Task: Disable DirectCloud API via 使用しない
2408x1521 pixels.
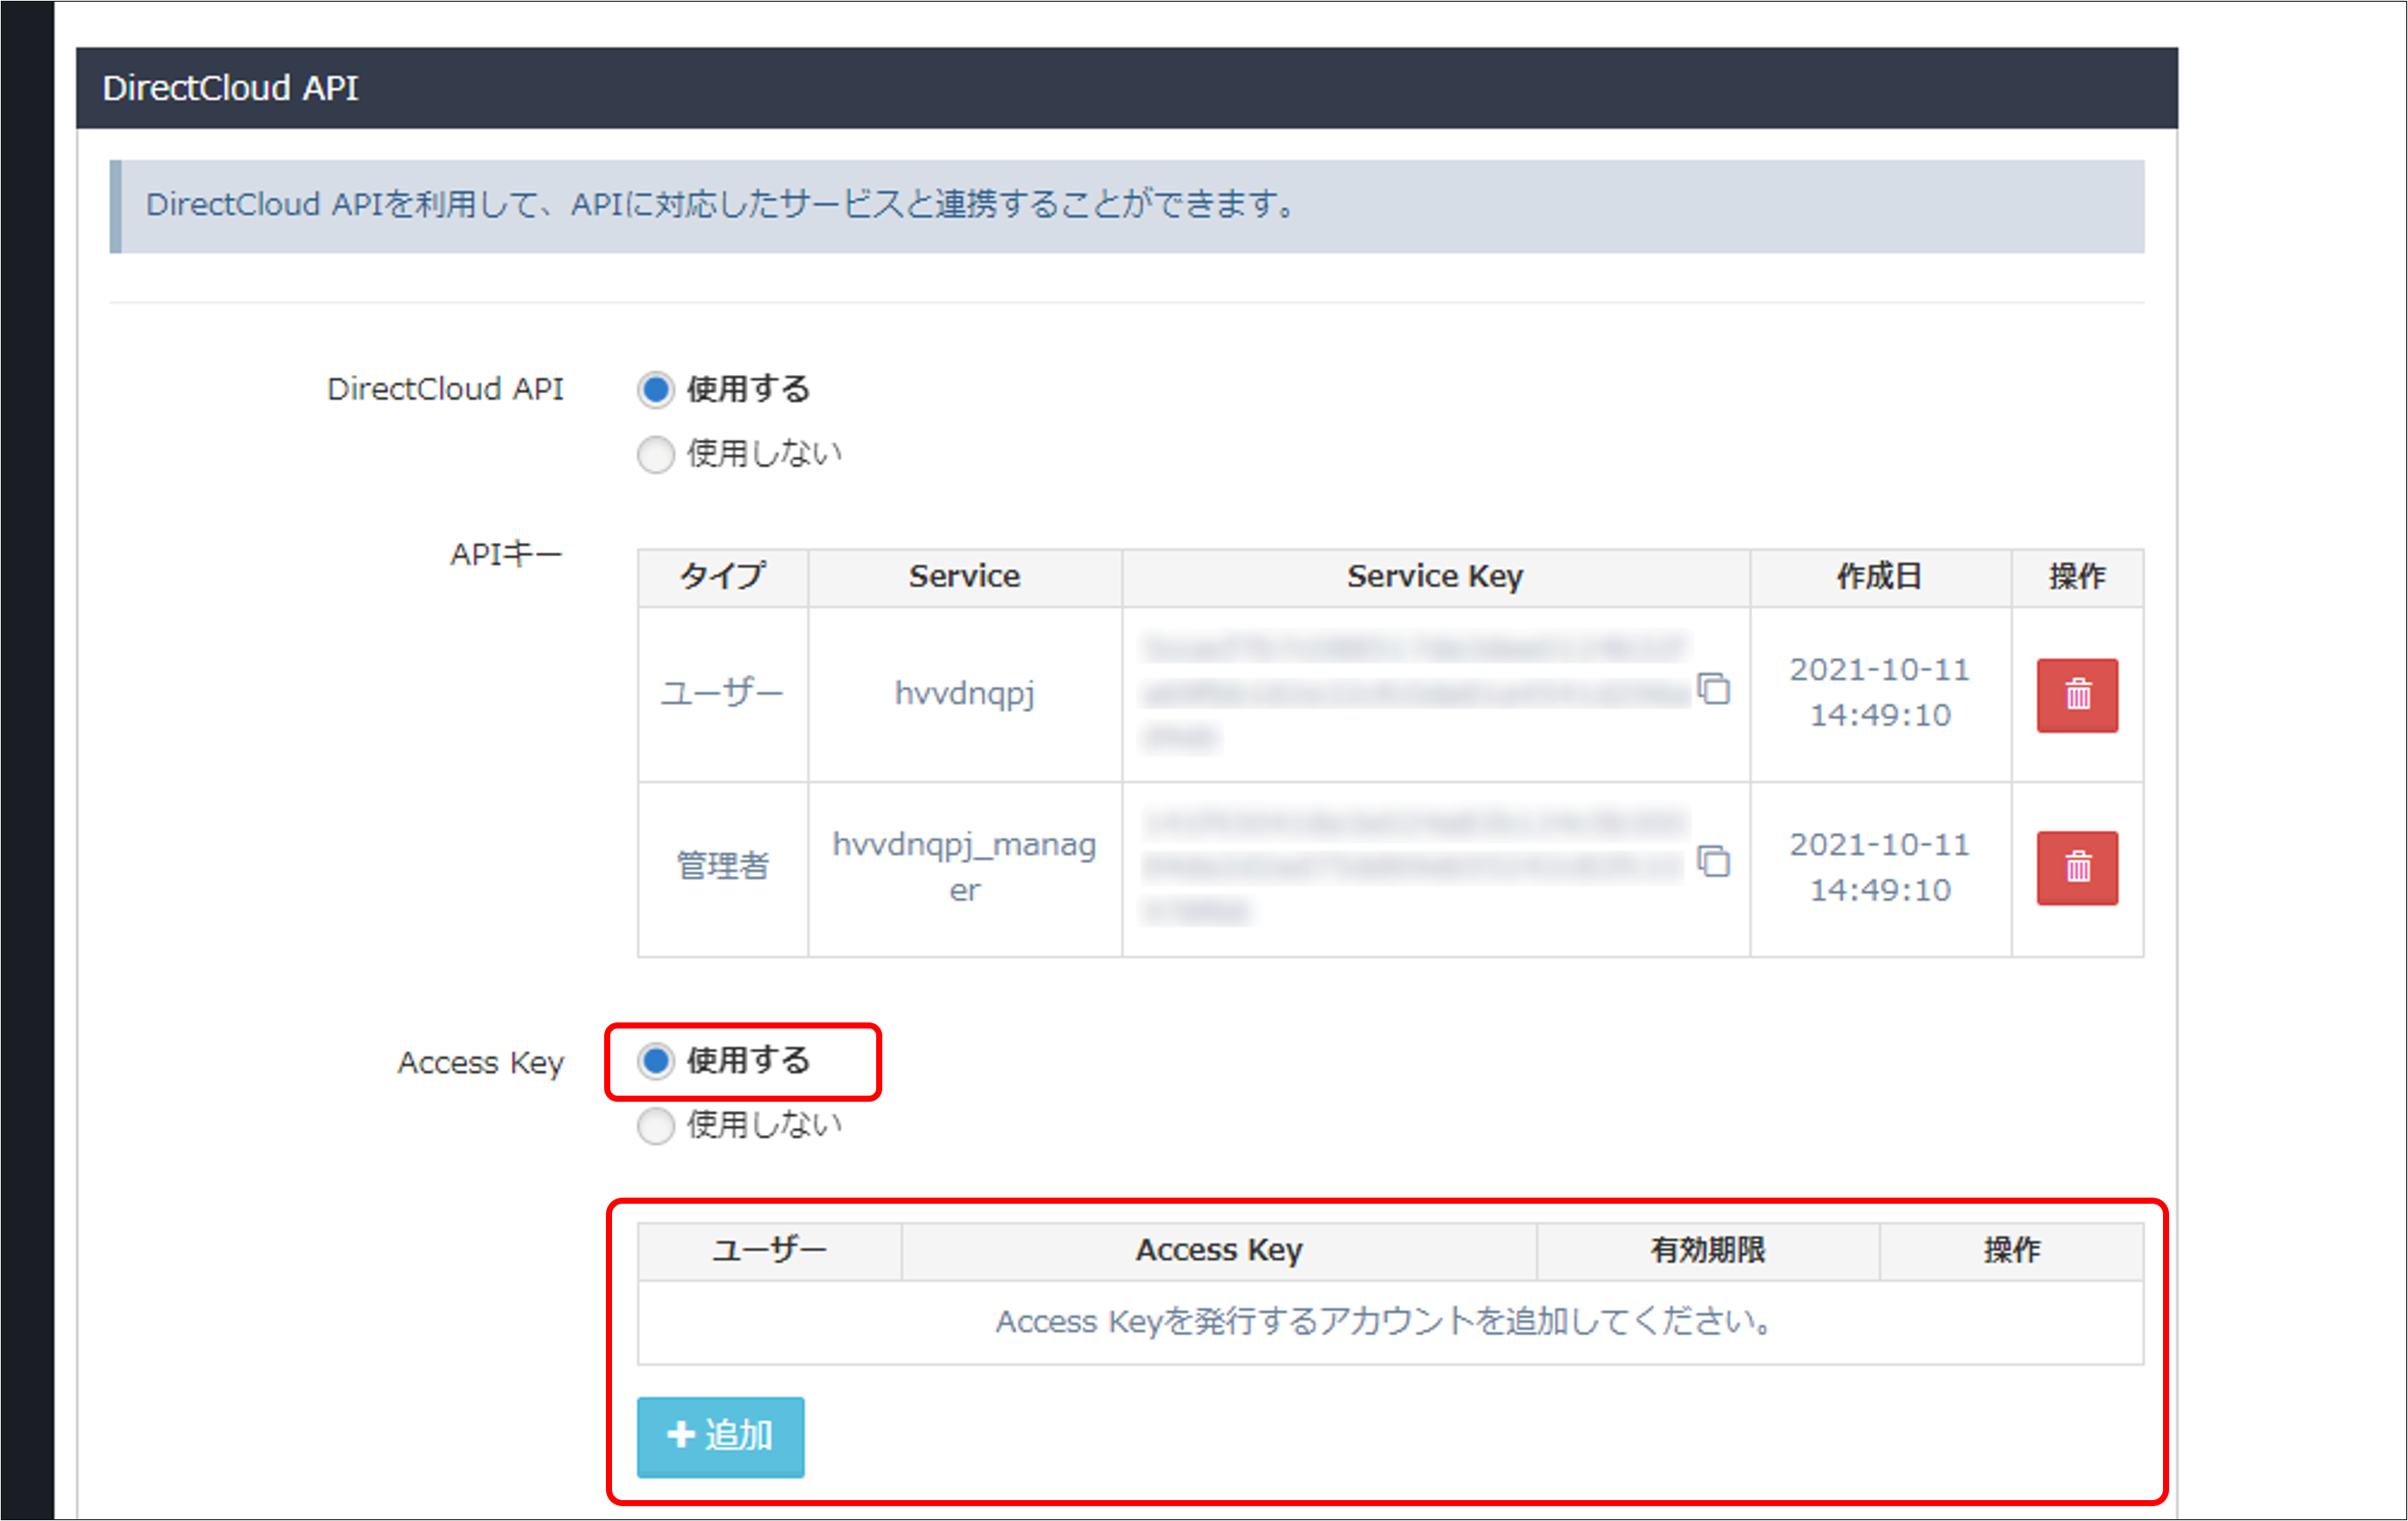Action: click(656, 455)
